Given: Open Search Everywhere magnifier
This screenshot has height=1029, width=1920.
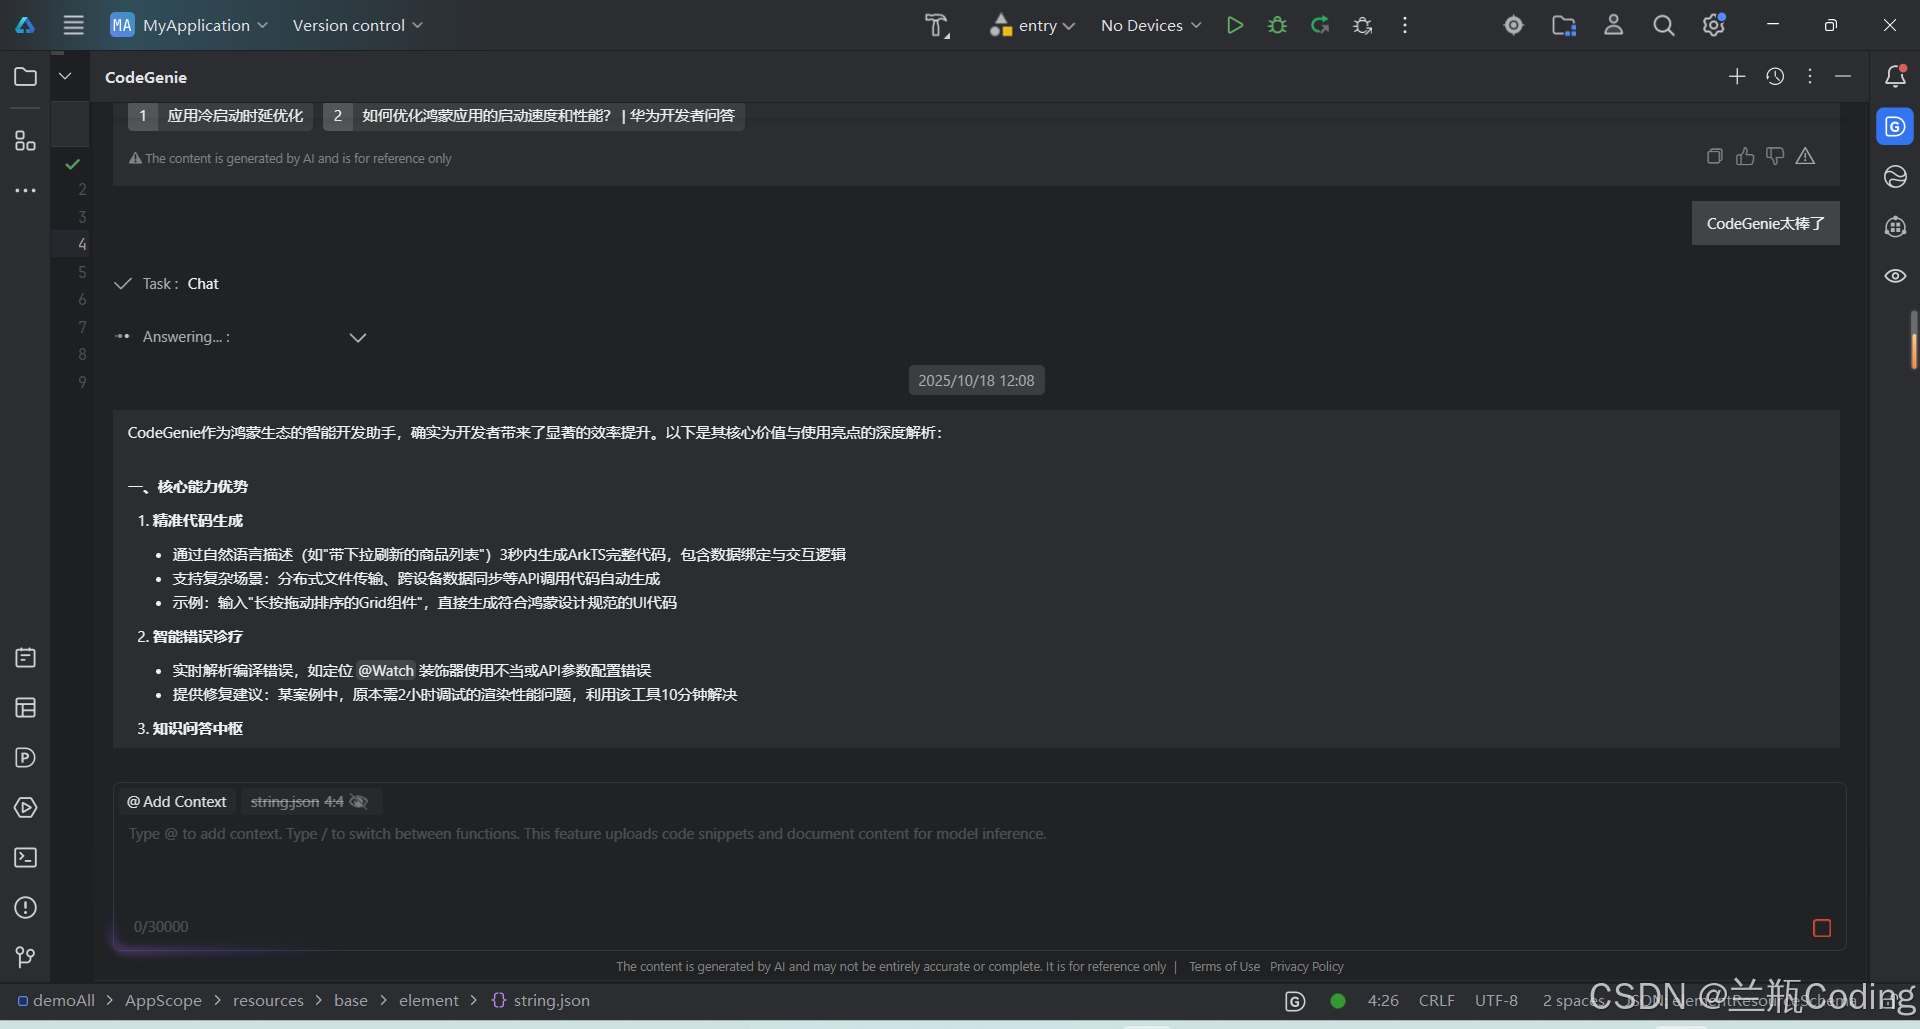Looking at the screenshot, I should 1664,25.
